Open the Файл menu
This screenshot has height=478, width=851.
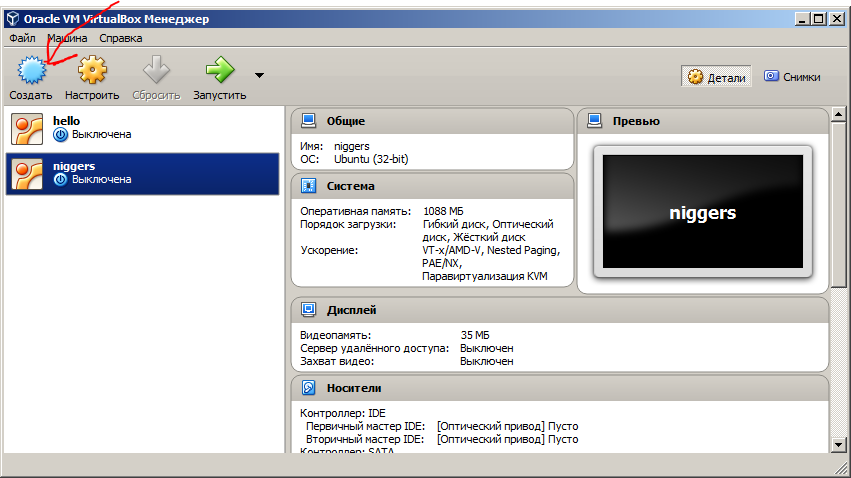tap(22, 38)
